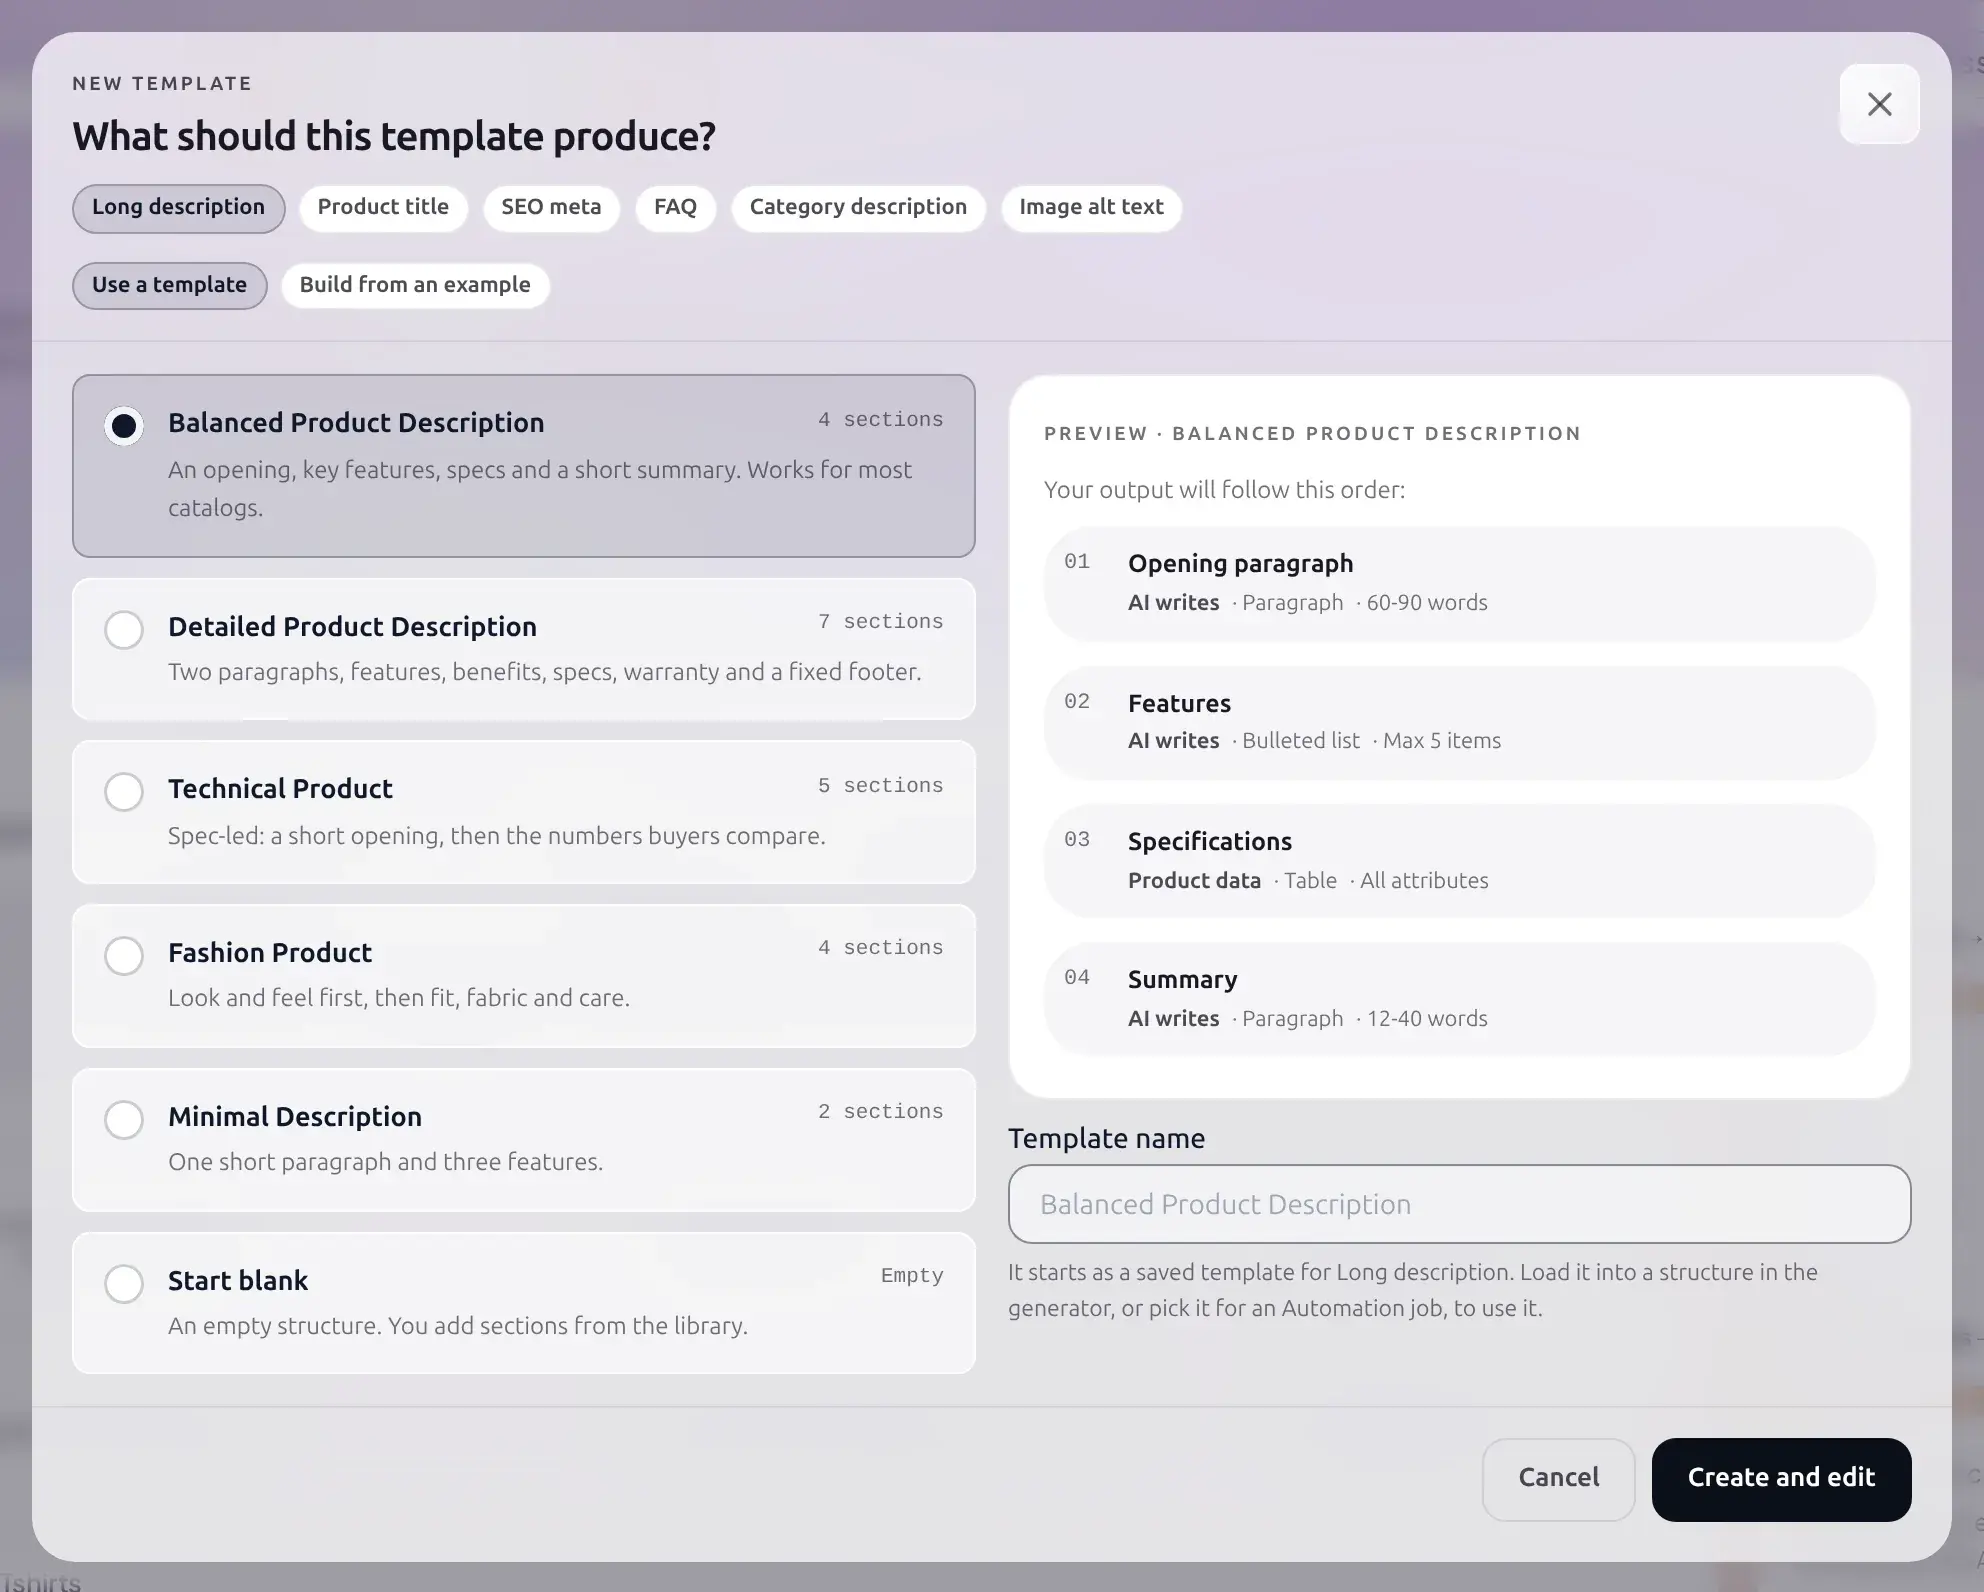The width and height of the screenshot is (1984, 1592).
Task: Choose the Minimal Description radio option
Action: (x=124, y=1120)
